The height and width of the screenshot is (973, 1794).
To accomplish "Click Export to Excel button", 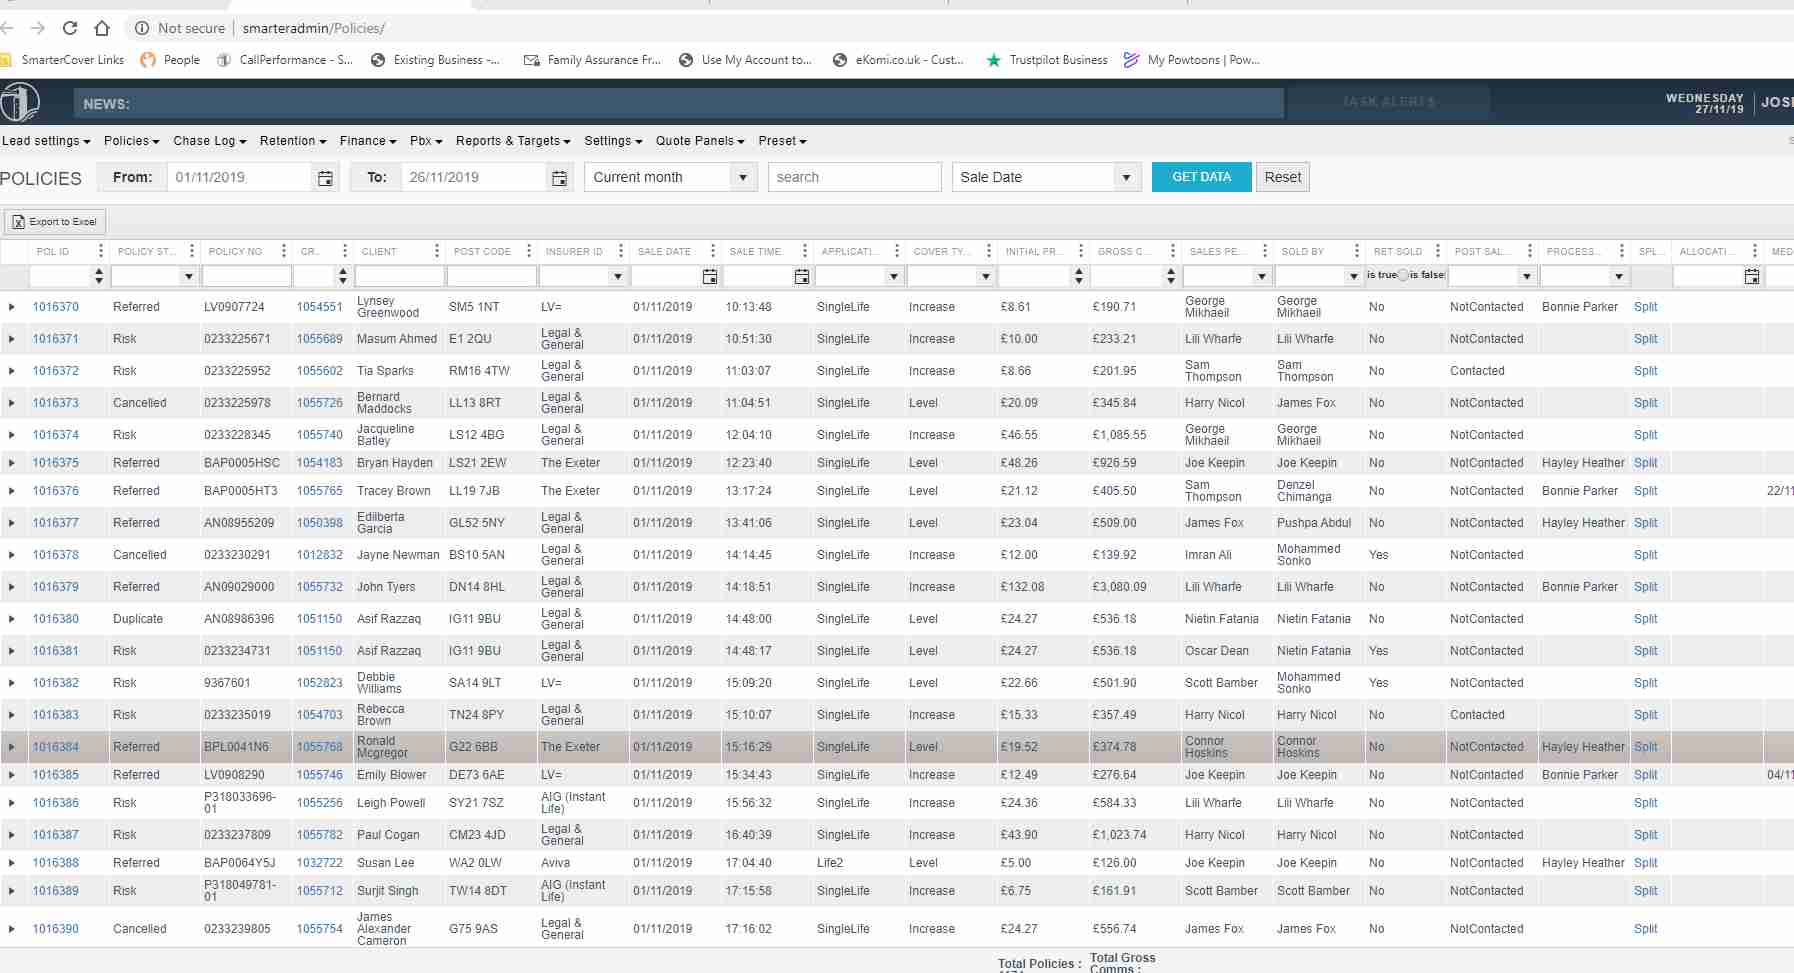I will 55,222.
